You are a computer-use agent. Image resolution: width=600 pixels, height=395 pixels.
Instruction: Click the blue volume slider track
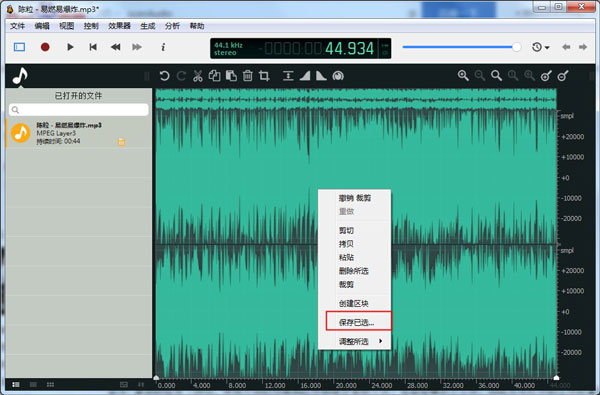pyautogui.click(x=457, y=47)
